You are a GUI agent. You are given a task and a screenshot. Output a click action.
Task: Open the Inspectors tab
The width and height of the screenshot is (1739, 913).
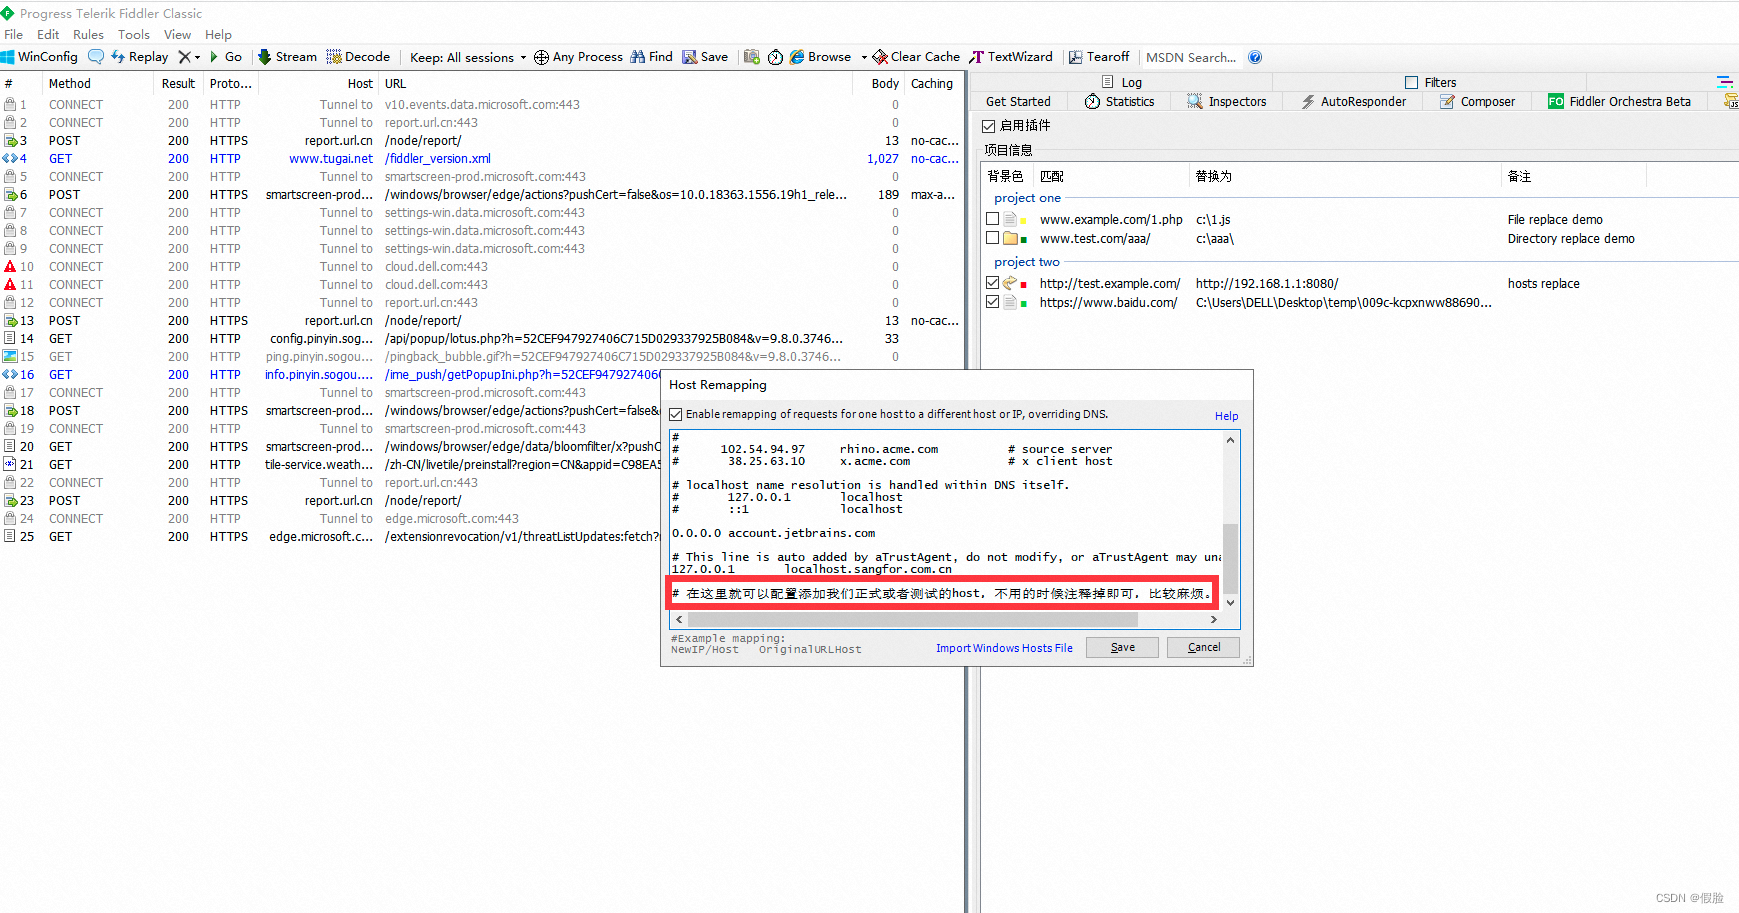[1227, 101]
